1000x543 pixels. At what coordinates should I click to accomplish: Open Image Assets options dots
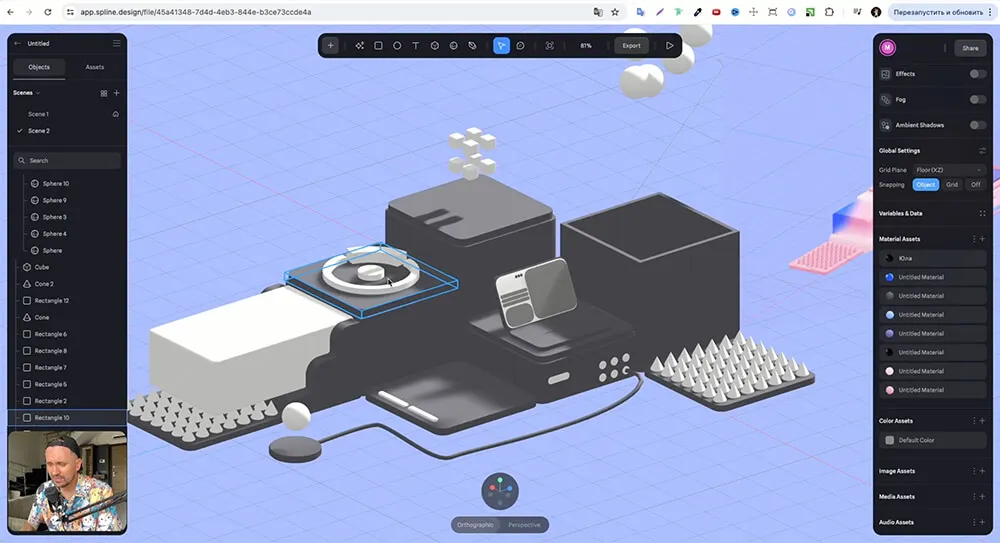click(x=974, y=471)
